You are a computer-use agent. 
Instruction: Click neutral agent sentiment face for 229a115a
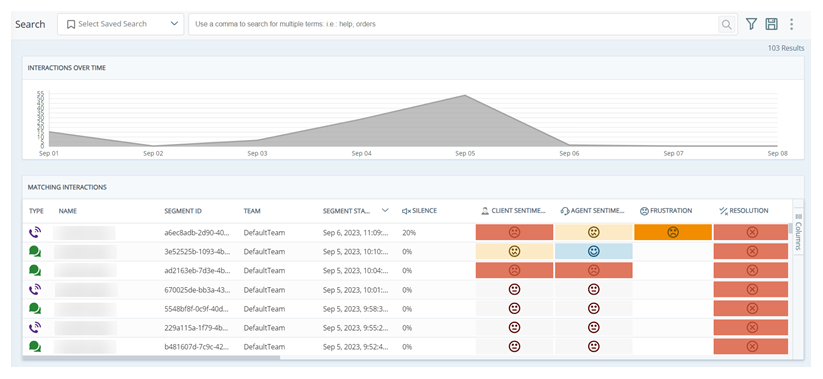click(594, 328)
